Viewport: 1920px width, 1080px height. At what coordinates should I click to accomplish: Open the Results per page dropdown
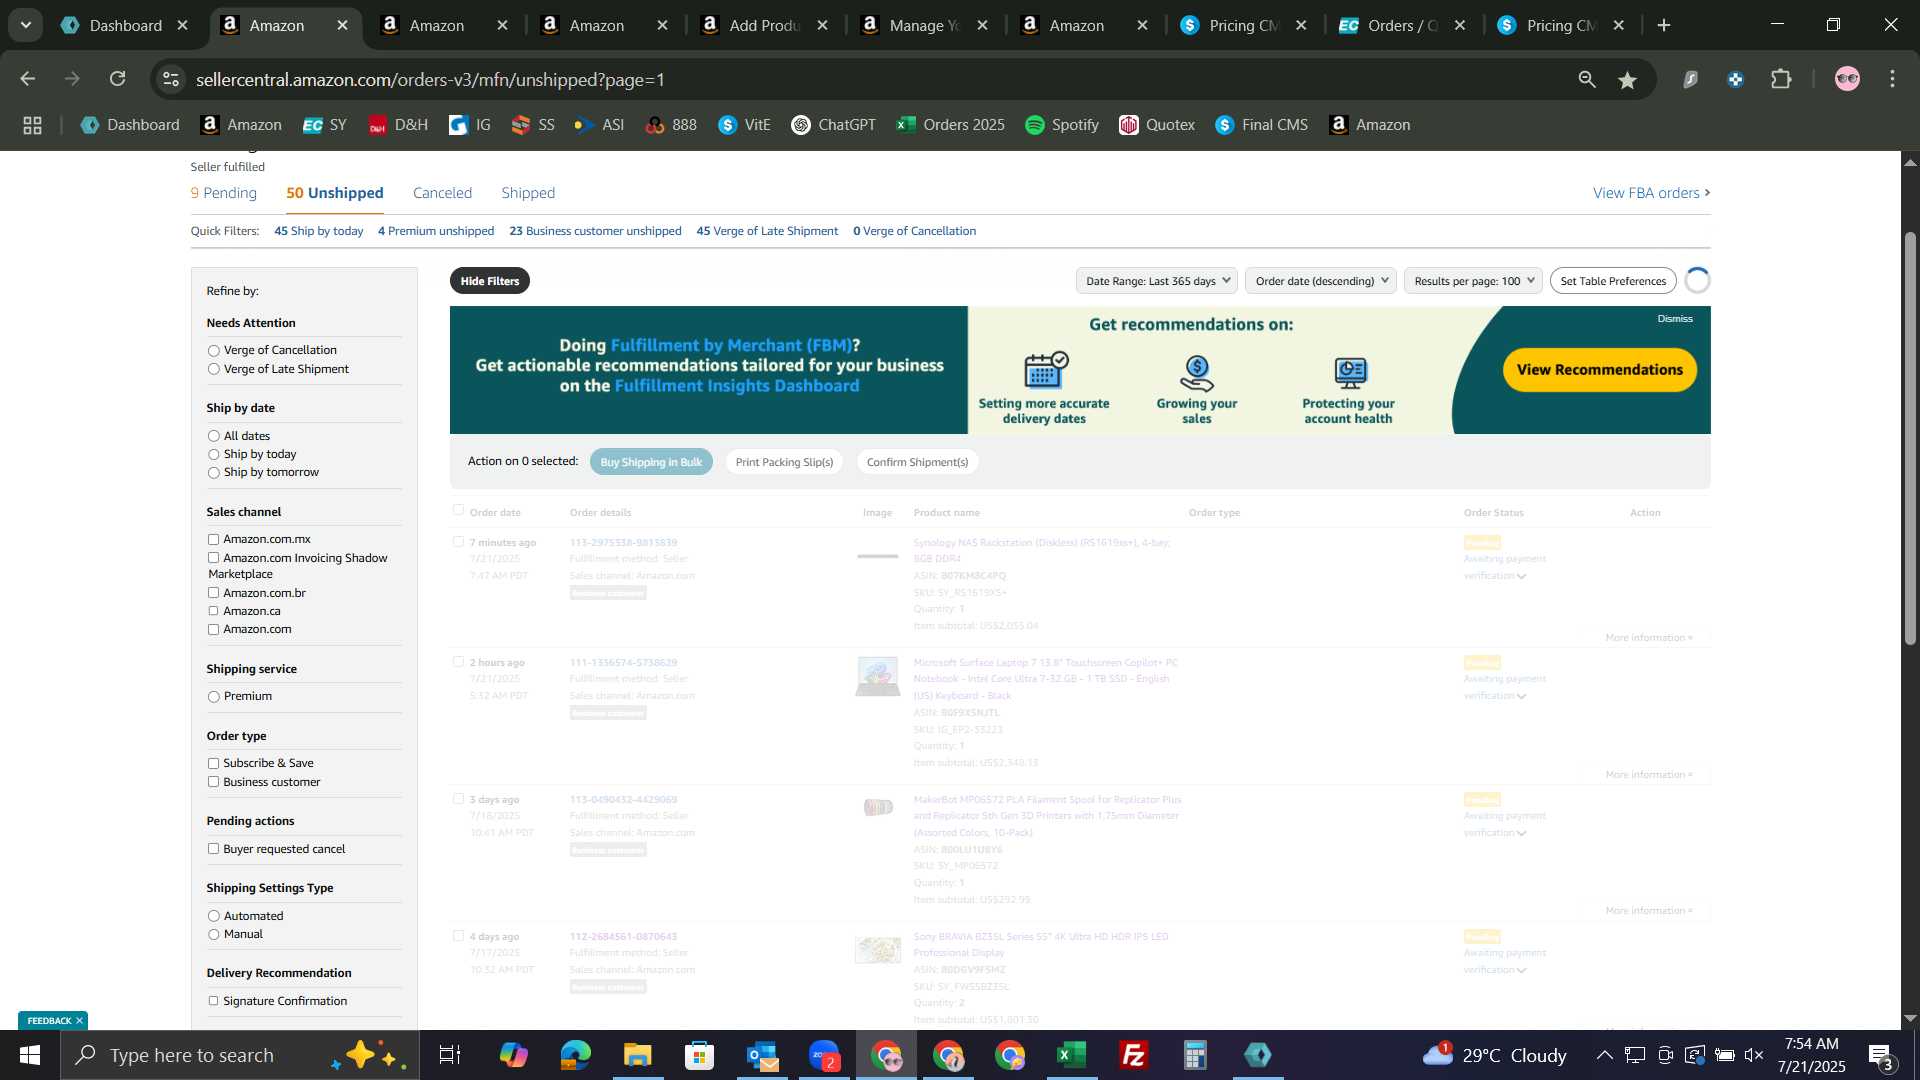click(x=1473, y=281)
